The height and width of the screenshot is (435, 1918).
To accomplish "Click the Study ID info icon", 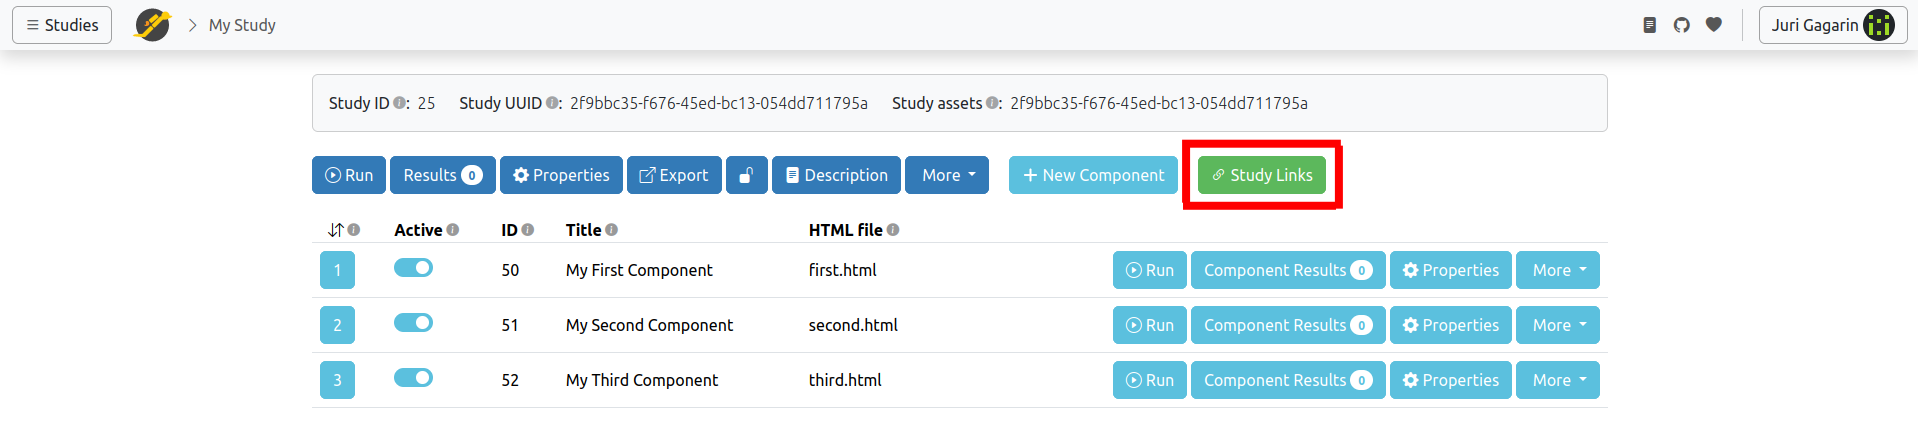I will pos(400,103).
